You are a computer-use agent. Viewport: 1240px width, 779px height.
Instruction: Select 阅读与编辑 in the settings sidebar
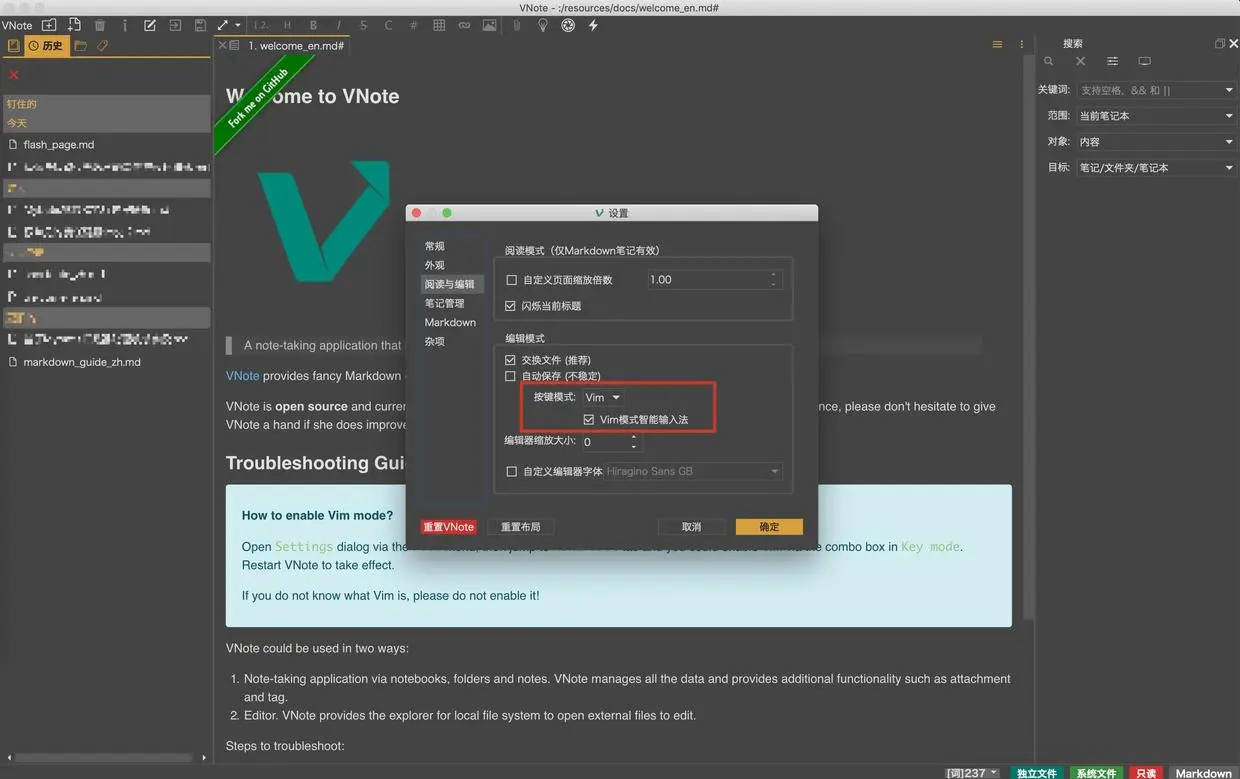click(452, 284)
